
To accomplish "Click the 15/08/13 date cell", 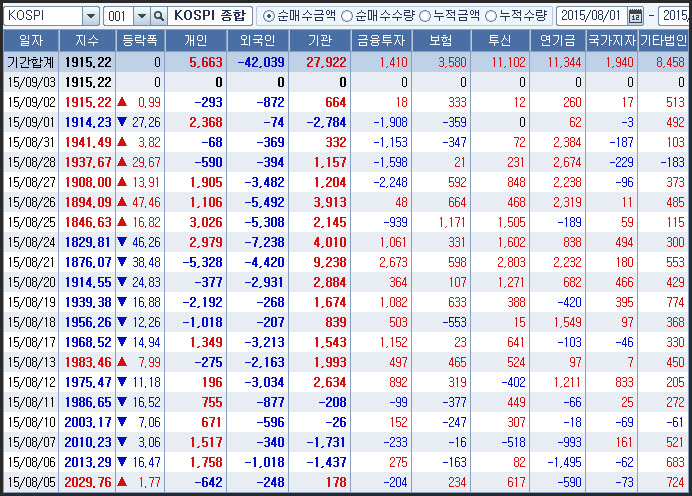I will [31, 362].
